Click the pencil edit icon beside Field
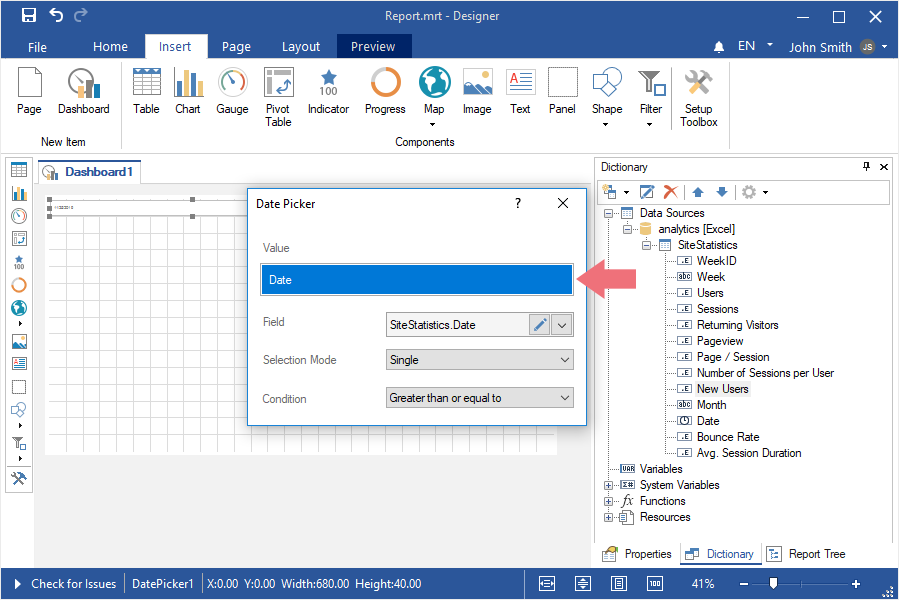Image resolution: width=899 pixels, height=600 pixels. point(539,324)
